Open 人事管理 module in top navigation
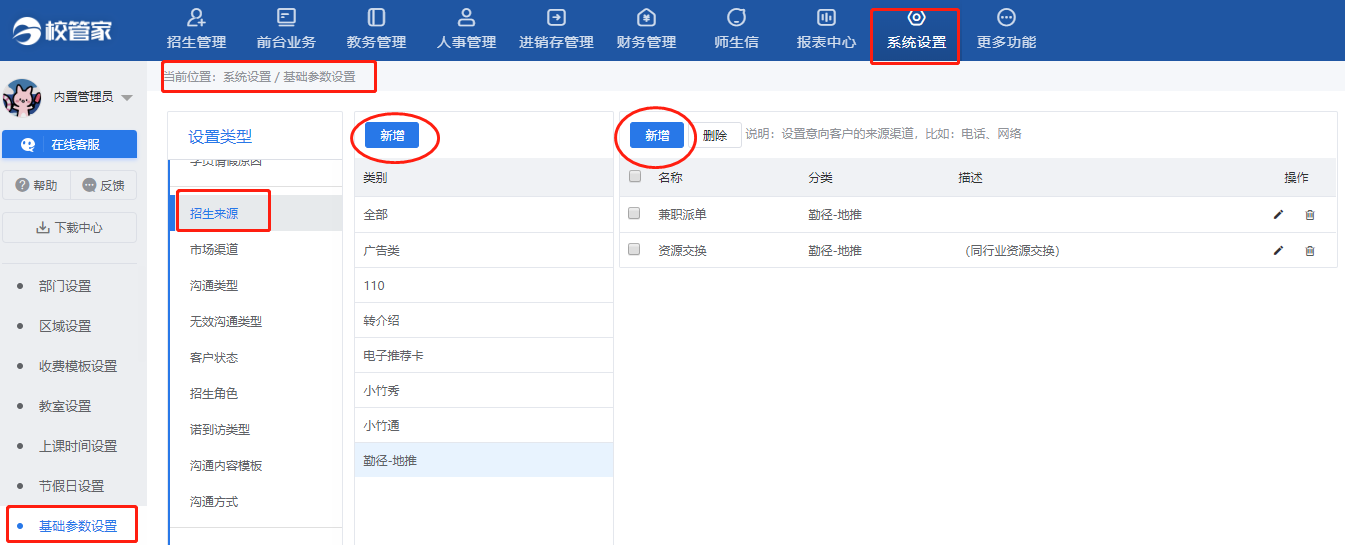Viewport: 1345px width, 545px height. (x=466, y=29)
